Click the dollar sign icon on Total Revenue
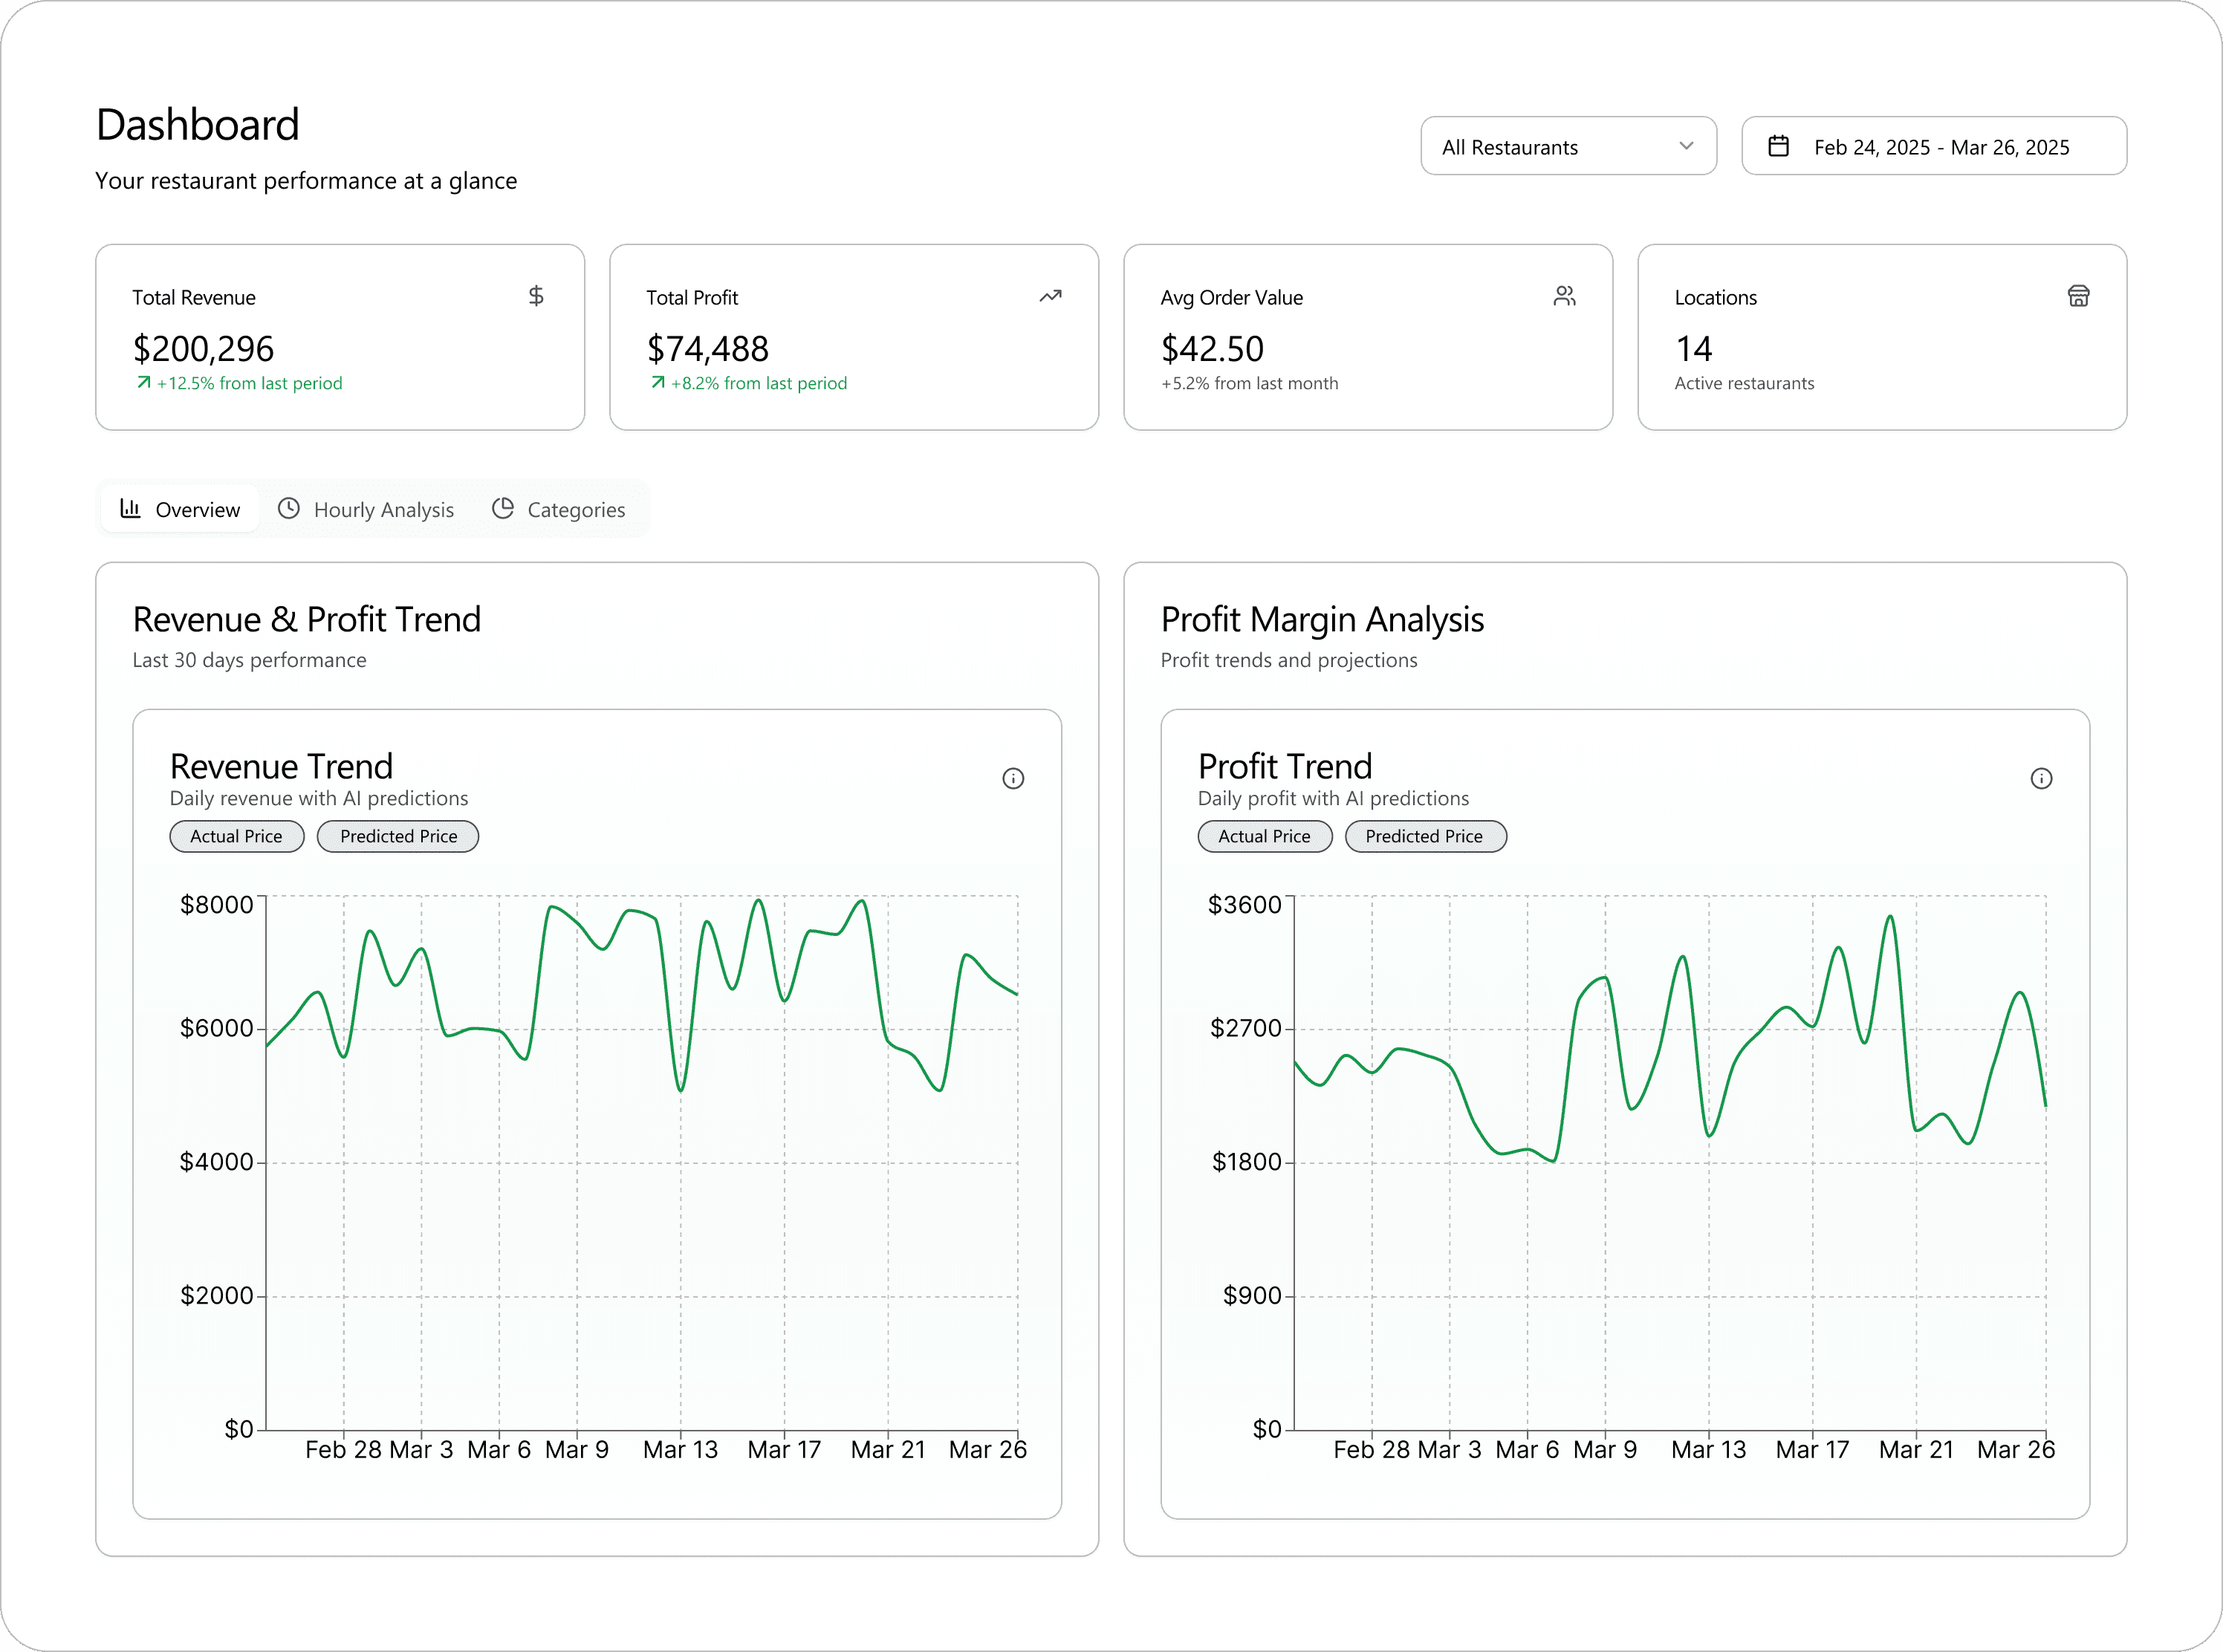This screenshot has width=2223, height=1652. point(536,296)
